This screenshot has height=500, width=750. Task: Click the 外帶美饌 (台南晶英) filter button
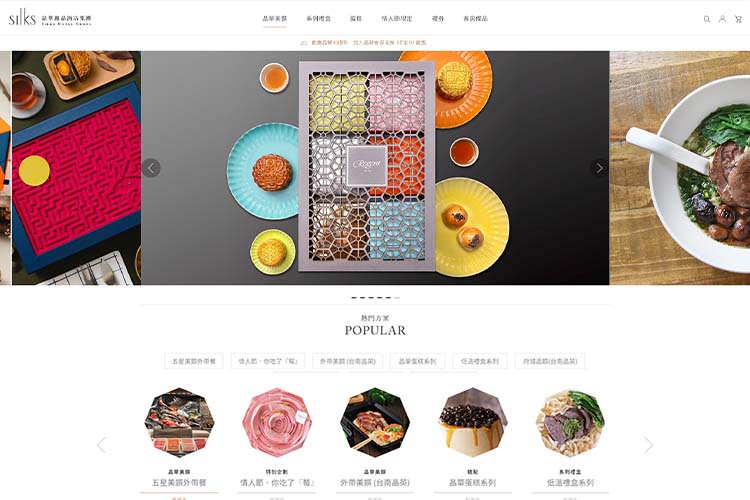(x=348, y=361)
